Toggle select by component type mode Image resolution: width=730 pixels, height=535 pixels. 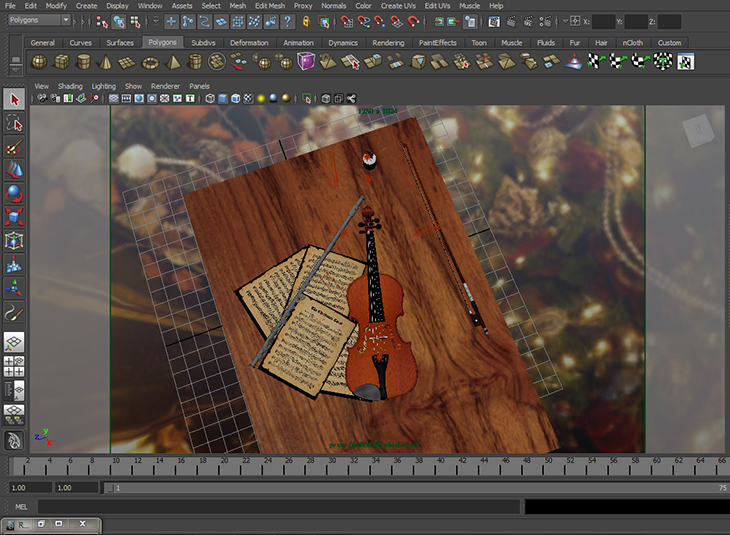pyautogui.click(x=135, y=21)
